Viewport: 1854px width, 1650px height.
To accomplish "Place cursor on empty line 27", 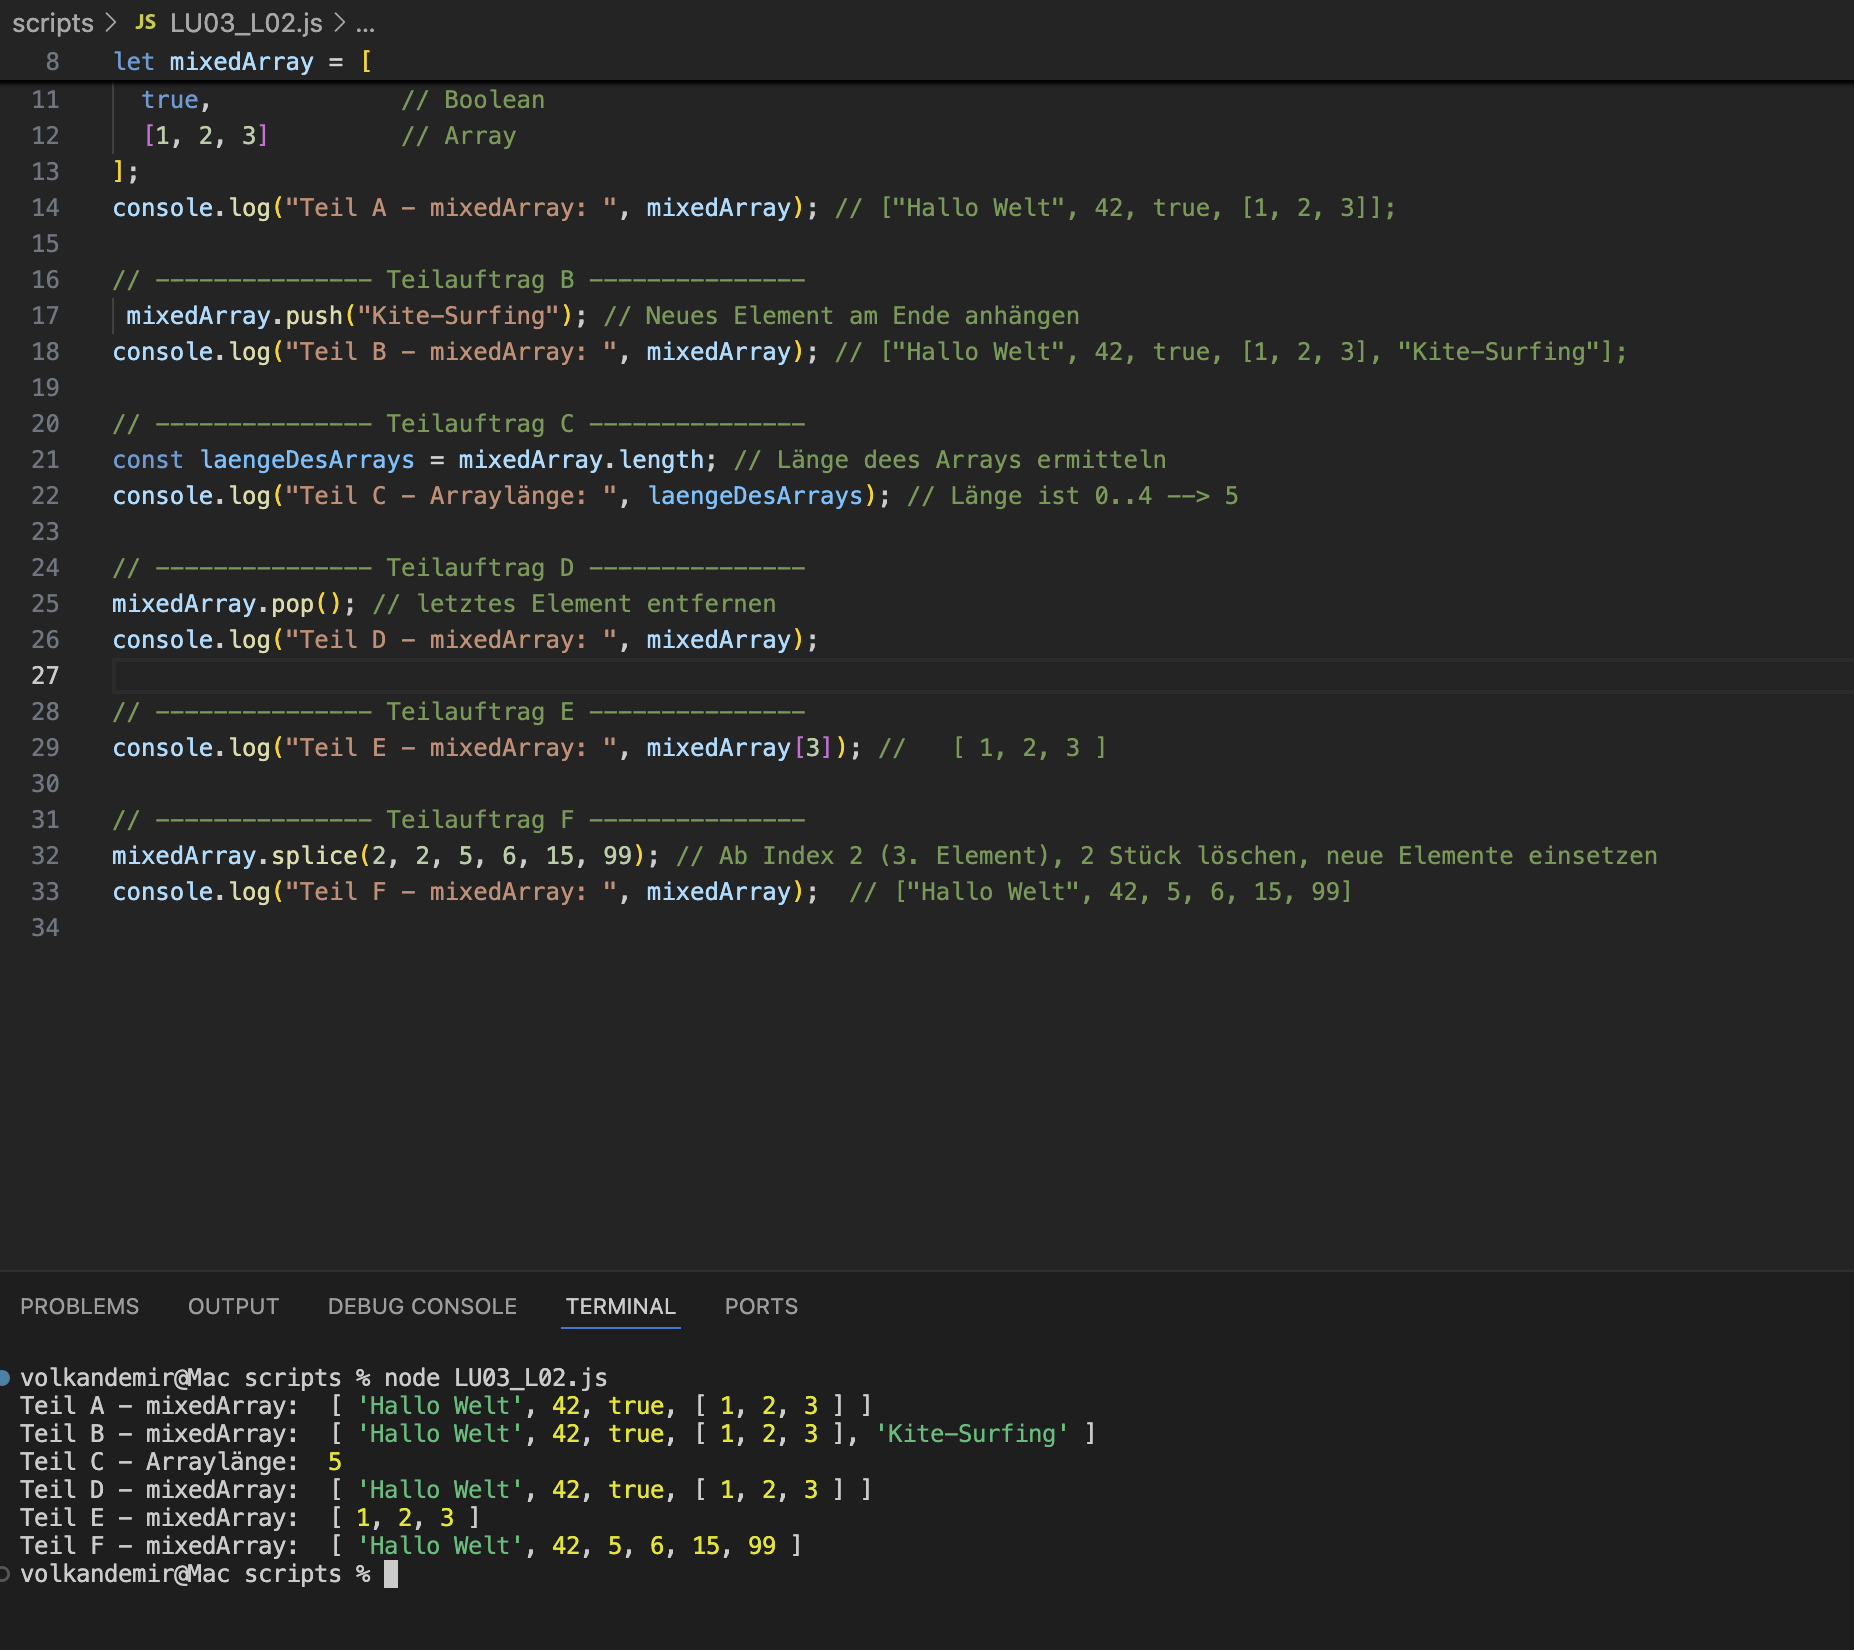I will 980,676.
